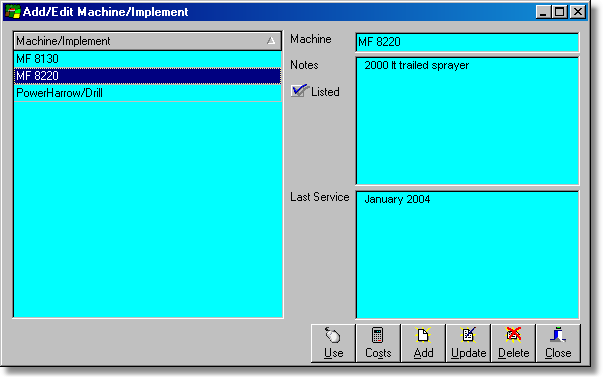Remove the machine with Delete button
This screenshot has height=379, width=603.
[513, 343]
